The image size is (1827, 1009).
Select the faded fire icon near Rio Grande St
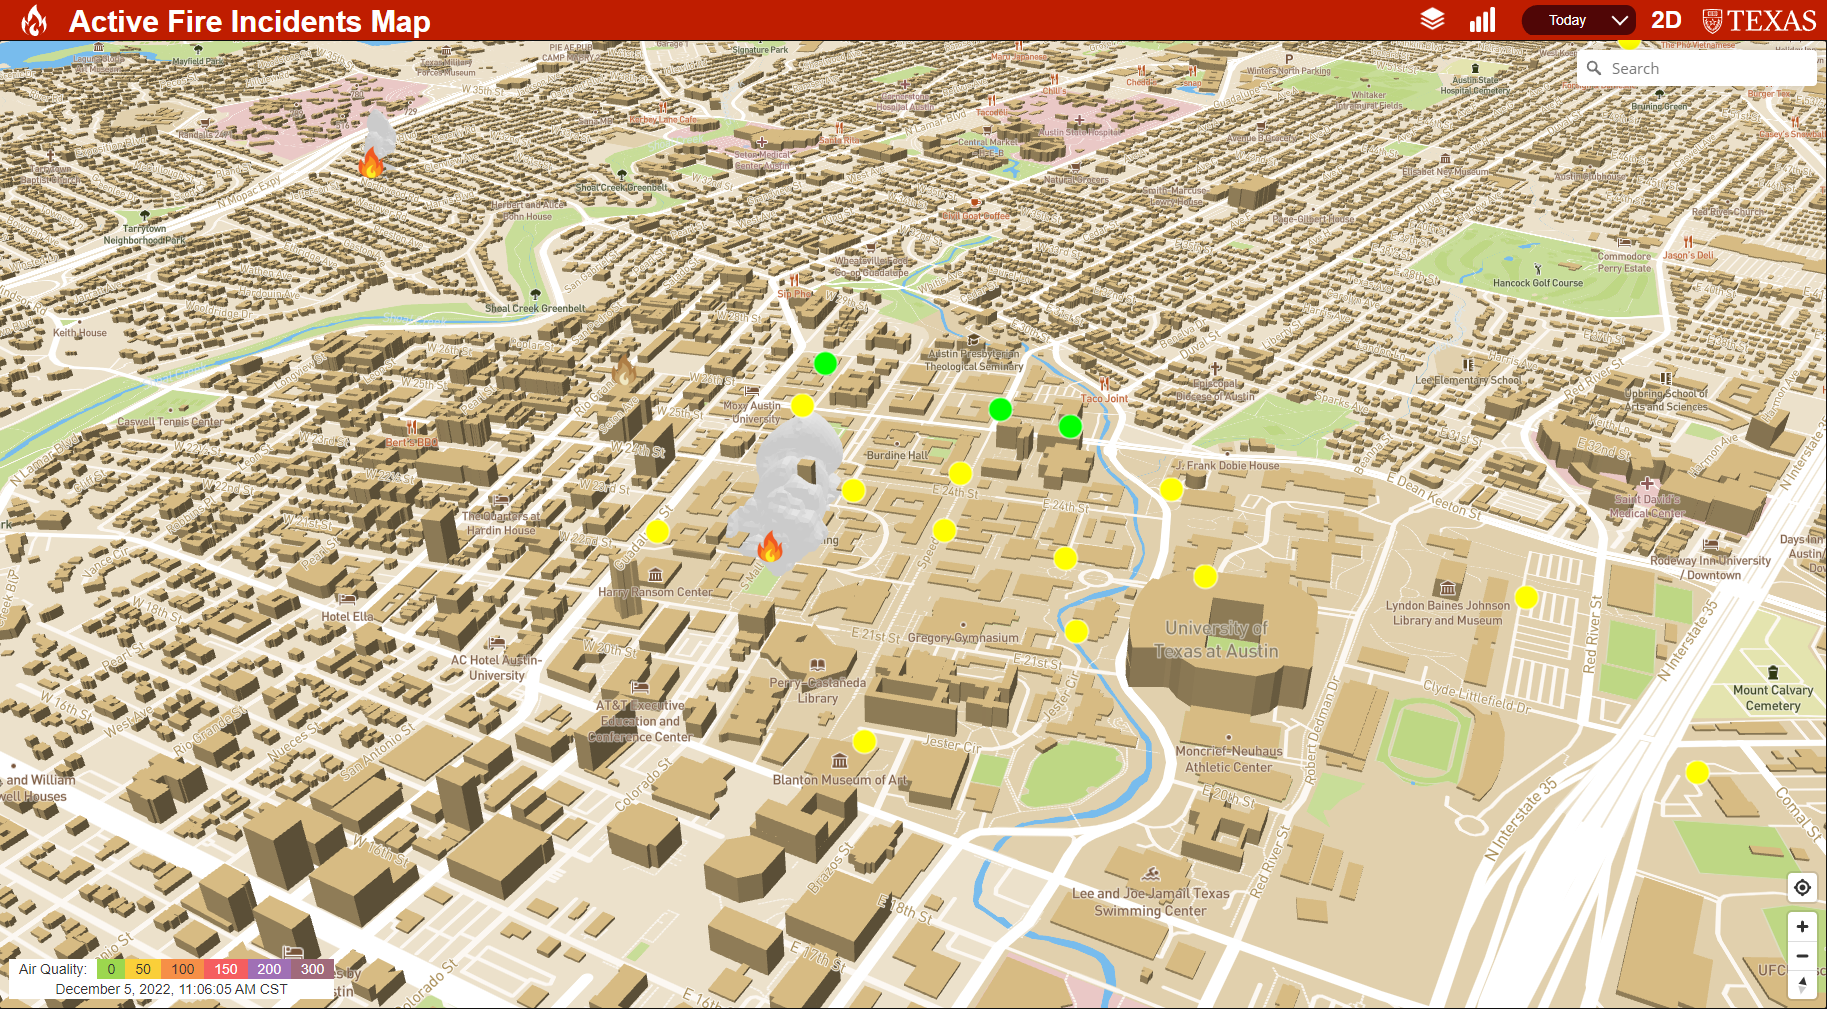tap(625, 370)
